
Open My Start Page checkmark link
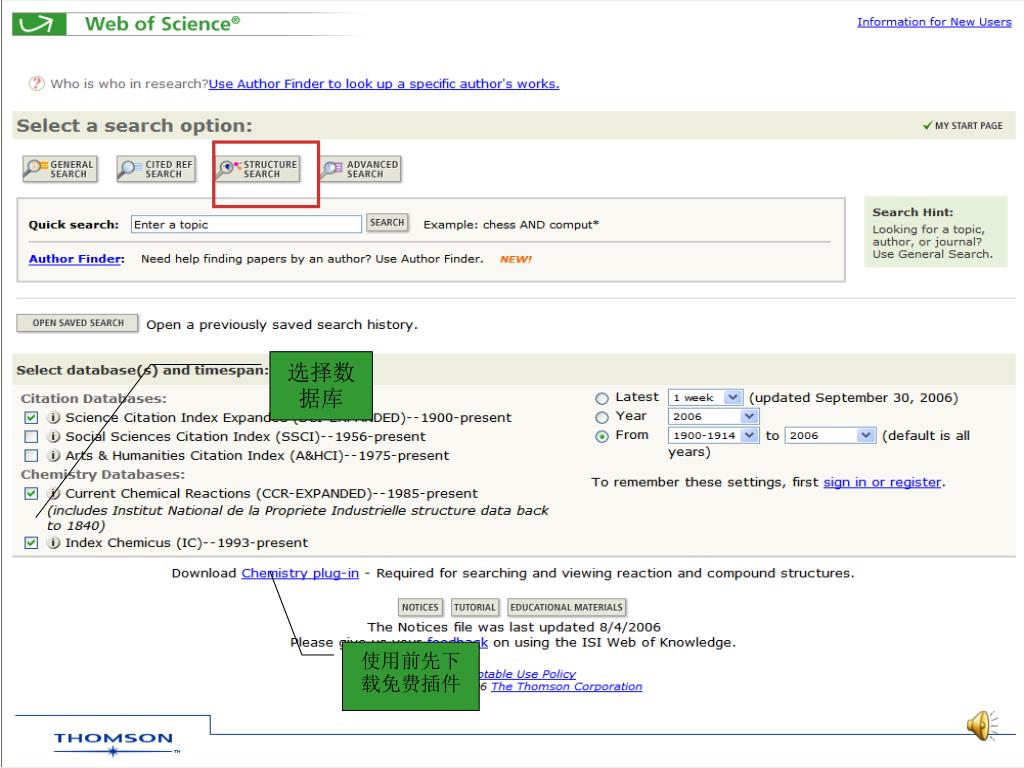tap(963, 125)
